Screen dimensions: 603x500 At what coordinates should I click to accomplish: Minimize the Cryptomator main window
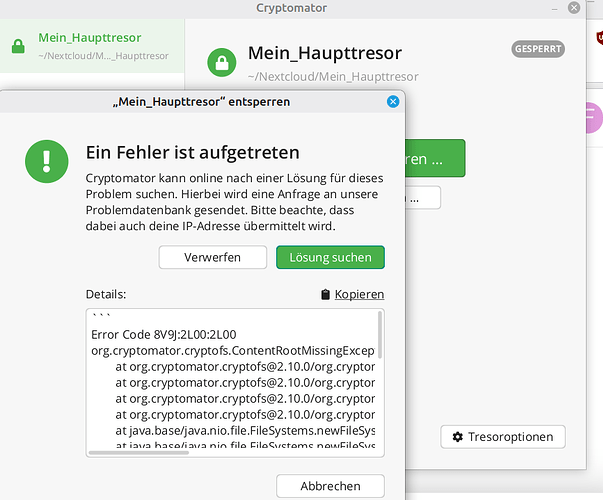click(x=554, y=9)
